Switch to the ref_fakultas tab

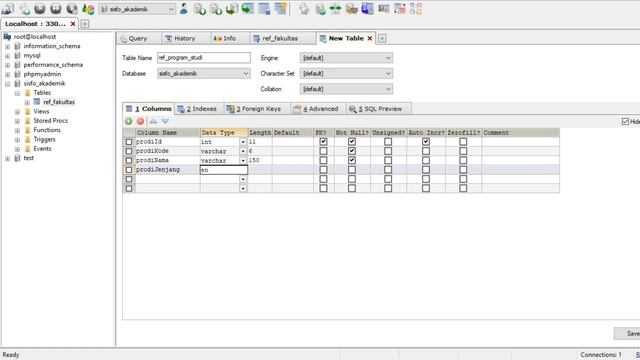tap(280, 38)
